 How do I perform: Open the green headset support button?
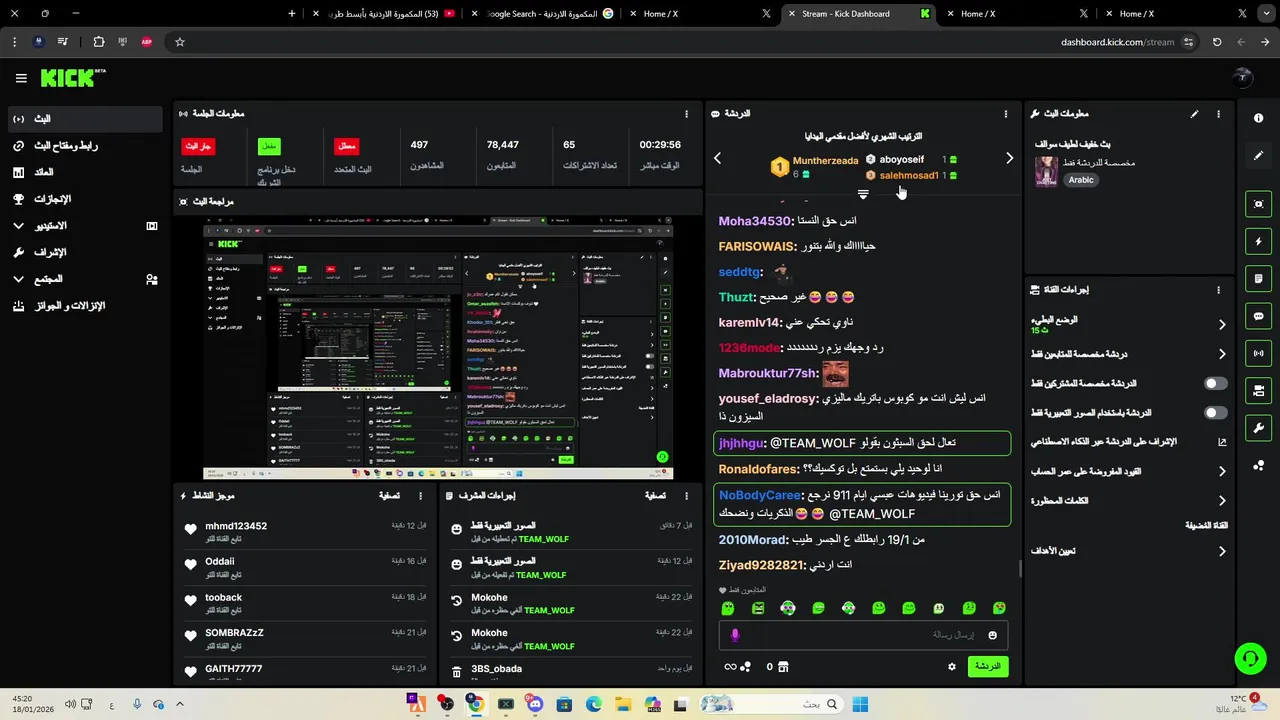tap(1250, 658)
